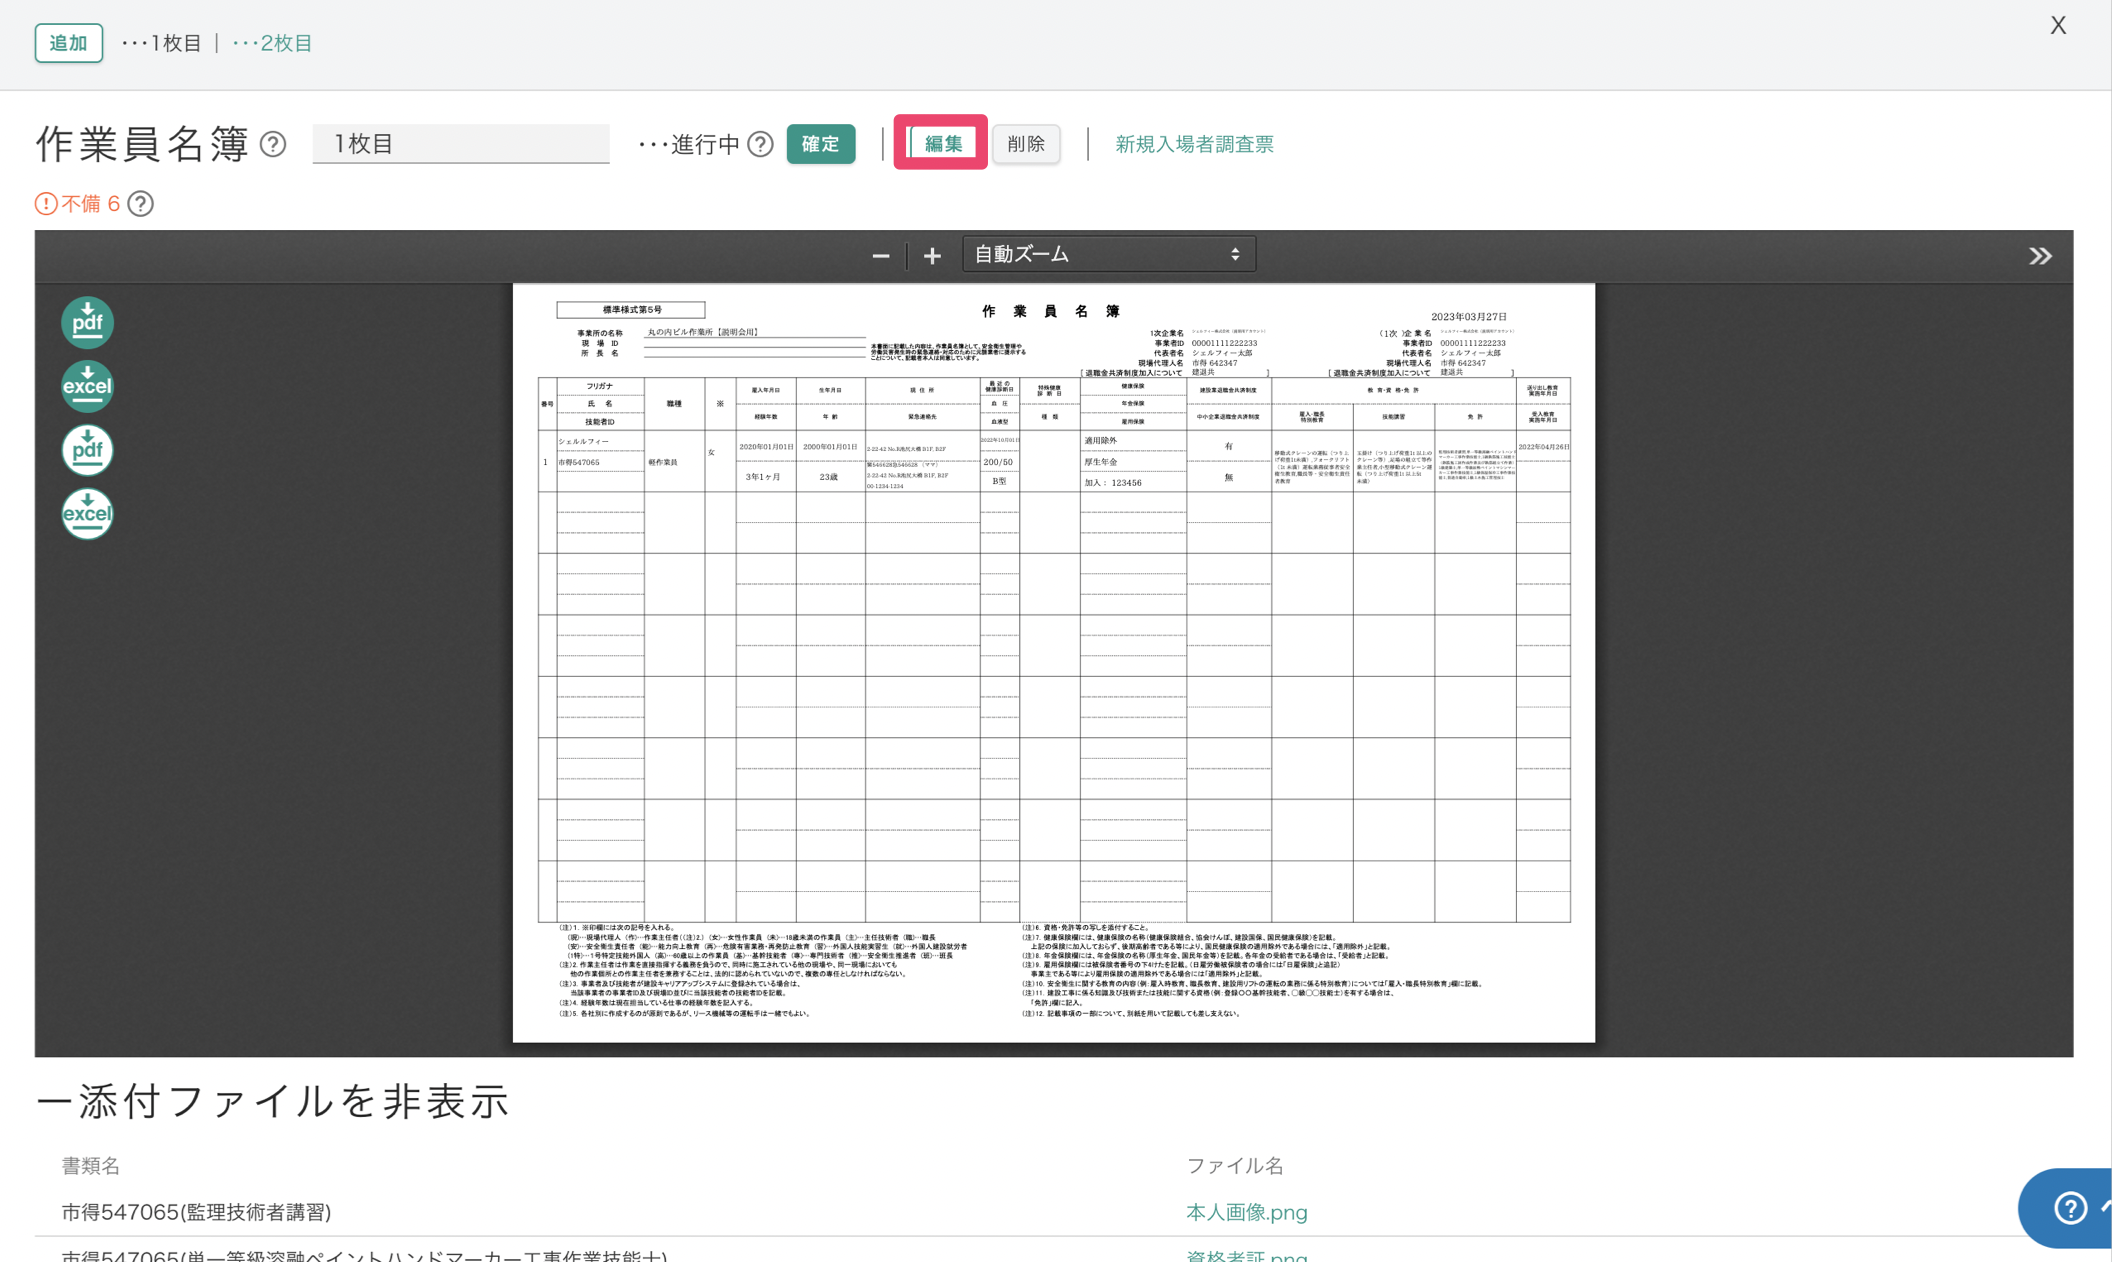Expand viewer tools double-chevron icon
This screenshot has width=2112, height=1262.
pos(2040,256)
